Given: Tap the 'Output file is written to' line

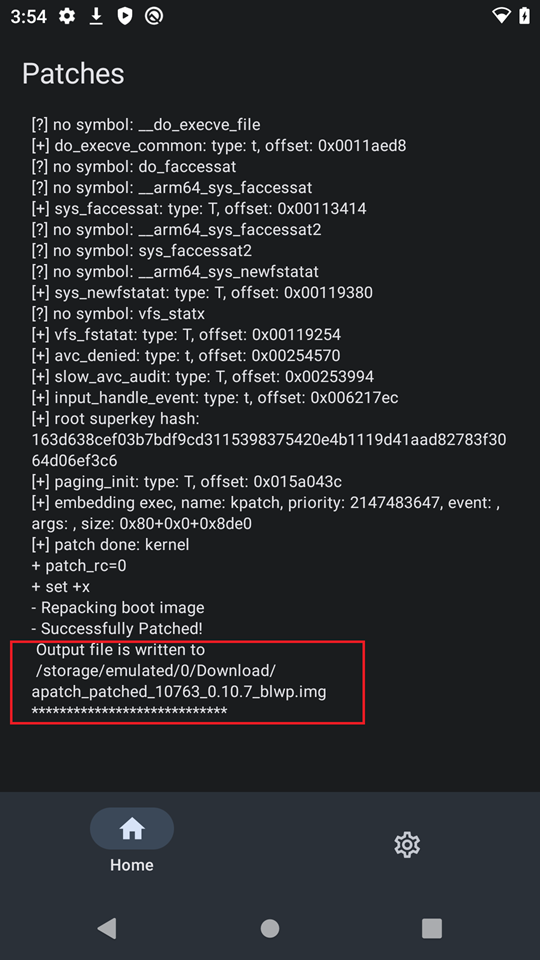Looking at the screenshot, I should [x=120, y=650].
